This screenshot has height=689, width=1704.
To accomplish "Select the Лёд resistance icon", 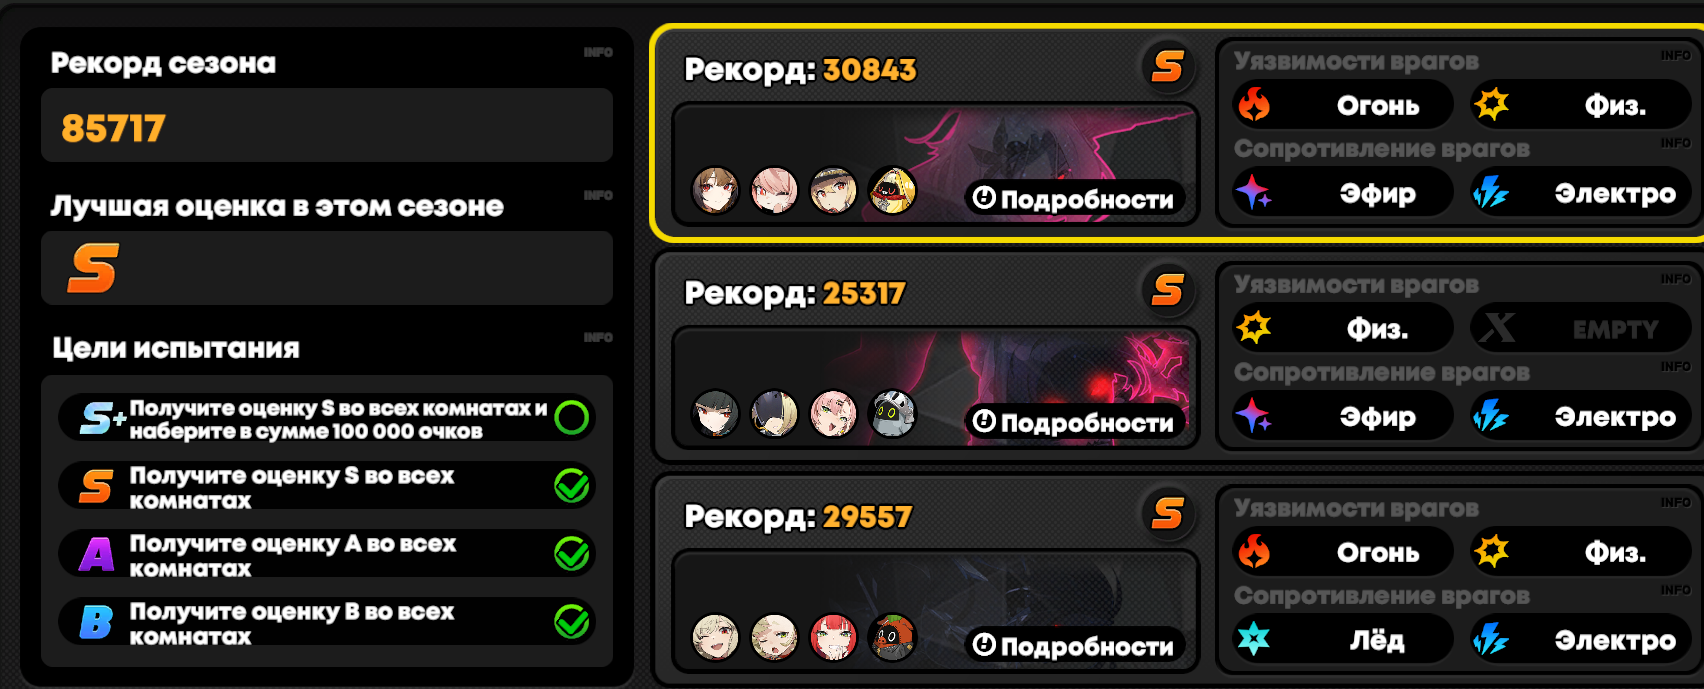I will click(x=1253, y=638).
